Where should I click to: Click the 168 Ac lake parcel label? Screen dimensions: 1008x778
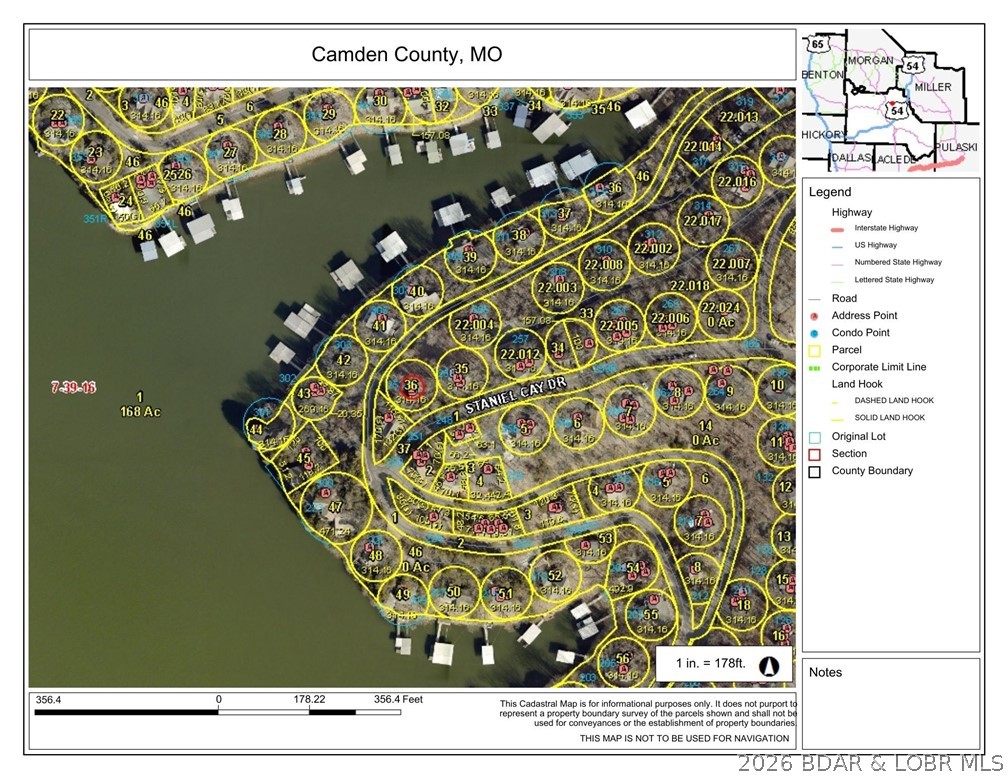(x=141, y=411)
